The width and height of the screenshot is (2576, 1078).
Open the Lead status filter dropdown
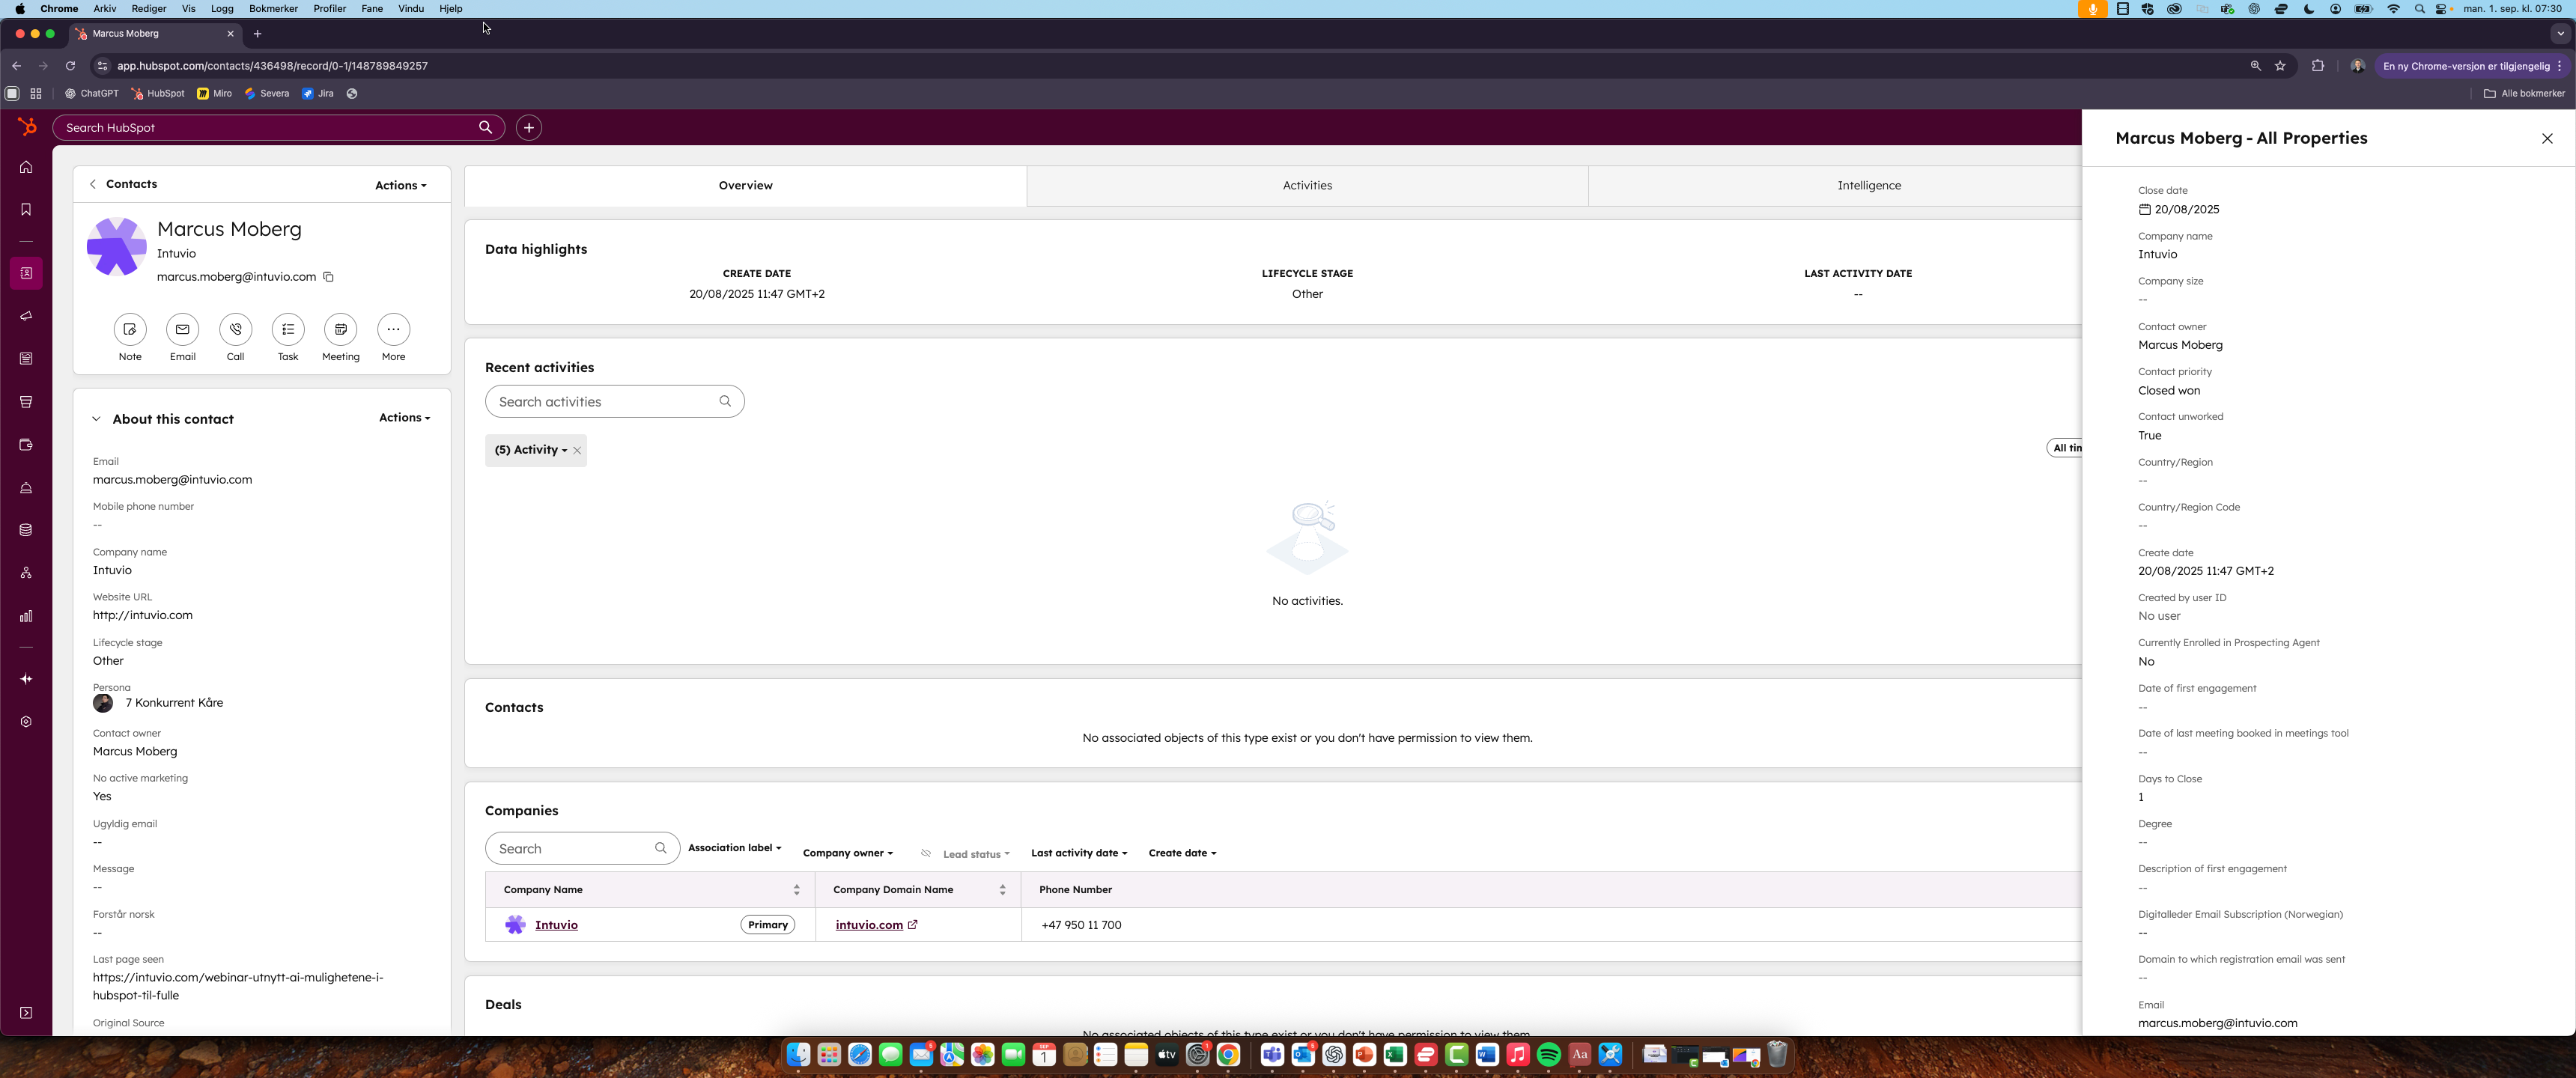tap(976, 854)
